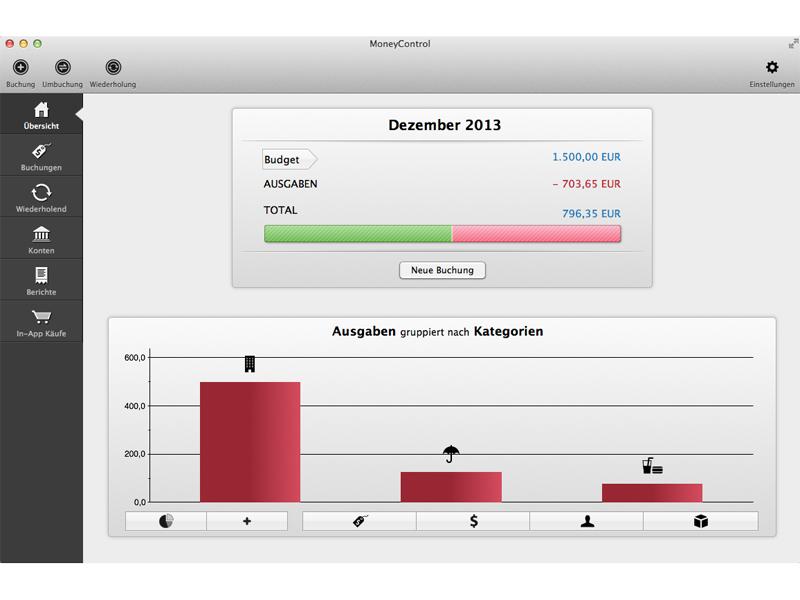800x600 pixels.
Task: Group expenses by person icon
Action: pos(587,521)
